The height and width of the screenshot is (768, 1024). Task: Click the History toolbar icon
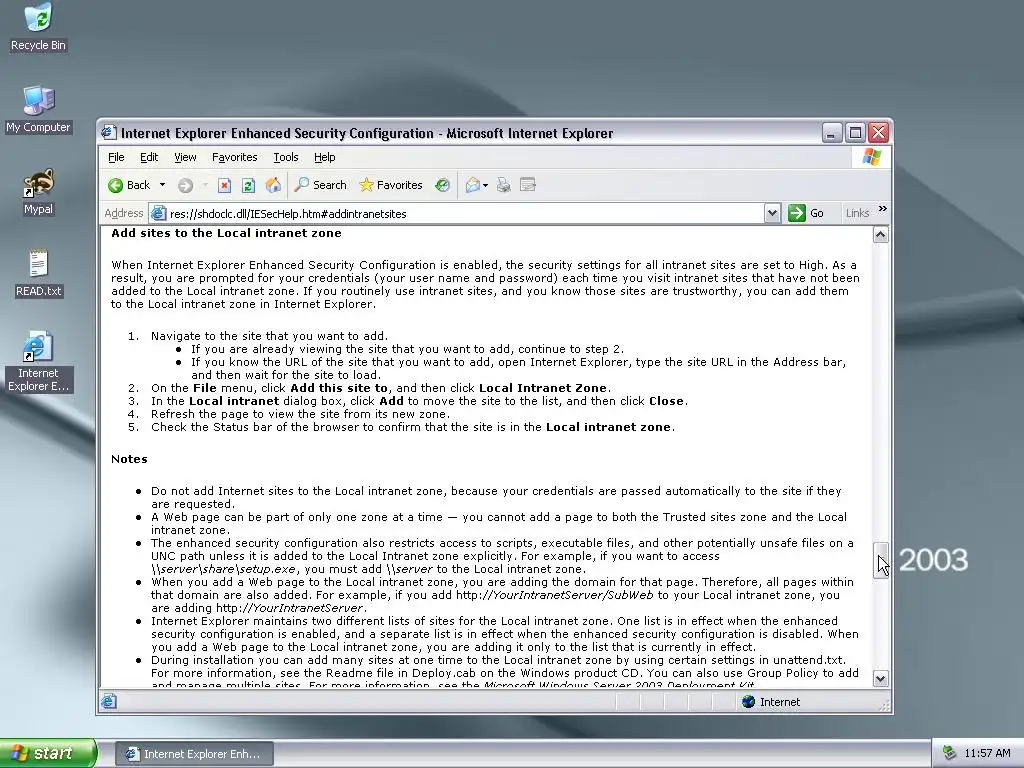click(x=443, y=185)
